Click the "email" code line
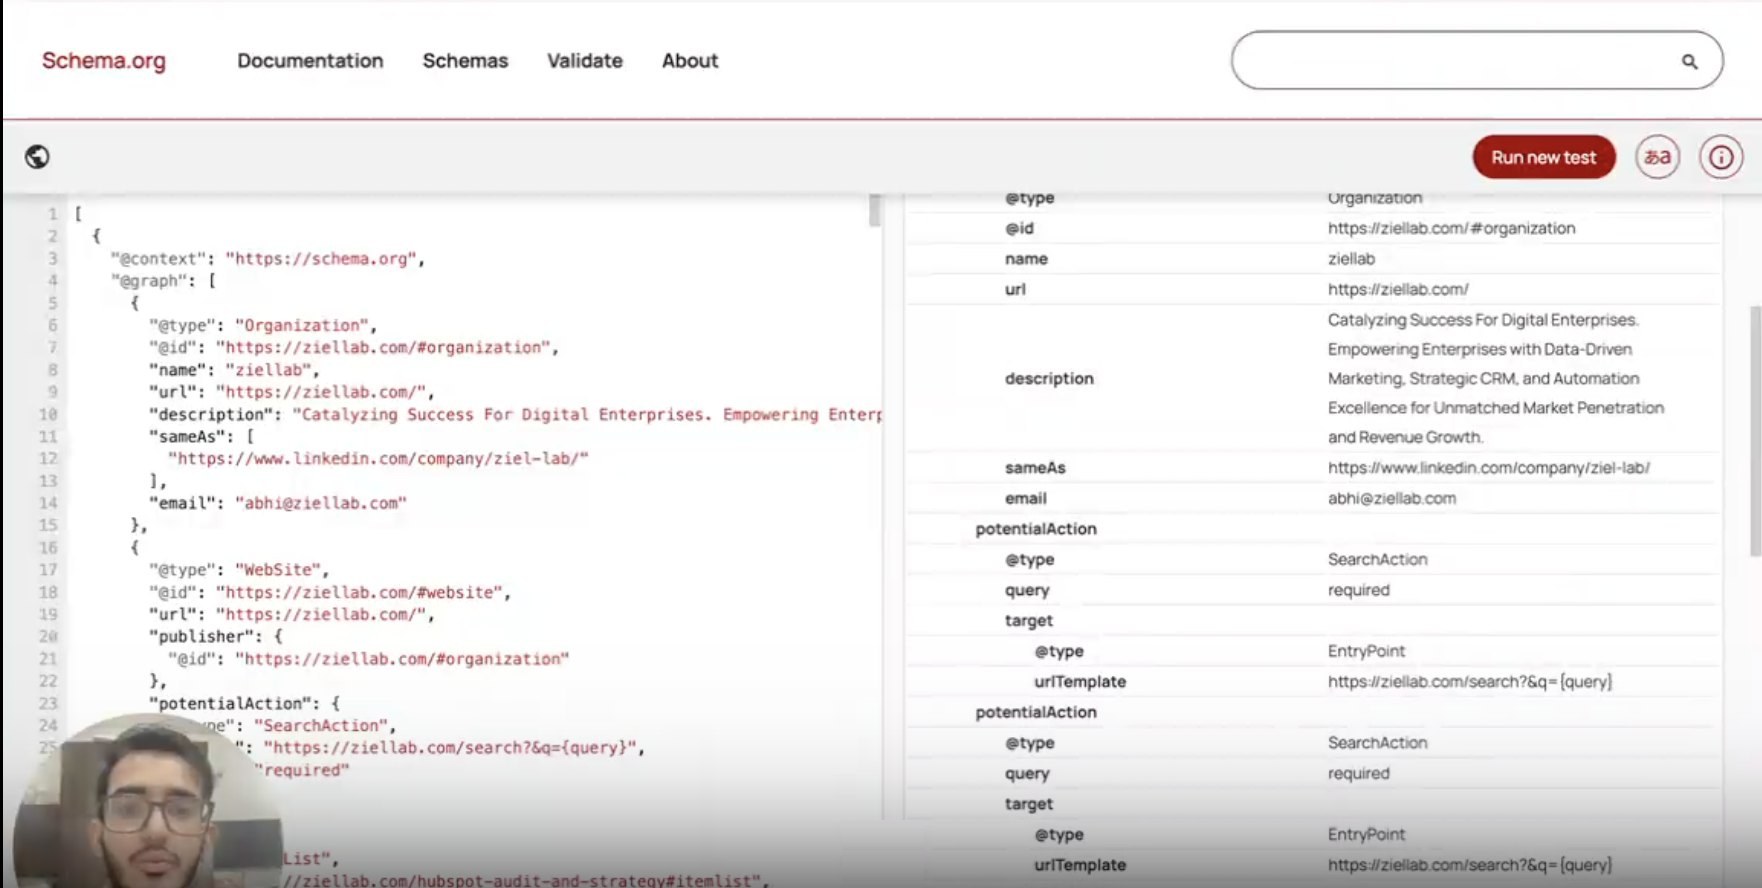Viewport: 1762px width, 888px height. pos(278,503)
